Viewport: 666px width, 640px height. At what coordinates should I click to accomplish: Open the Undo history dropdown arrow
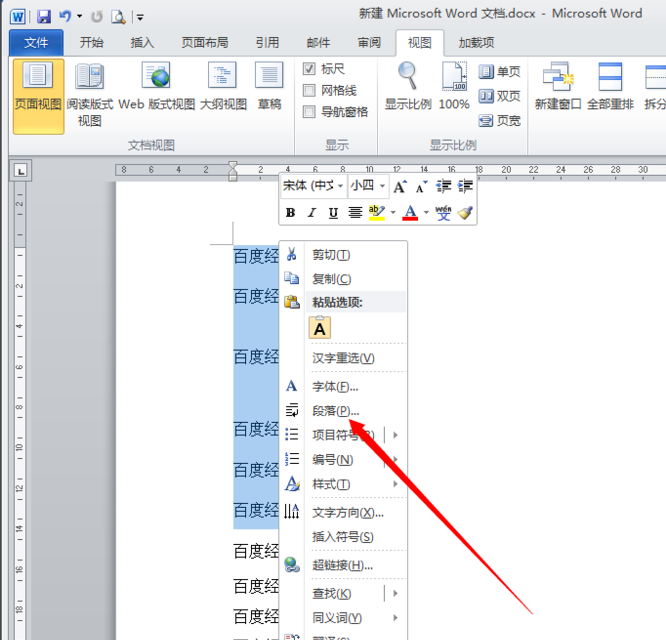[x=79, y=17]
